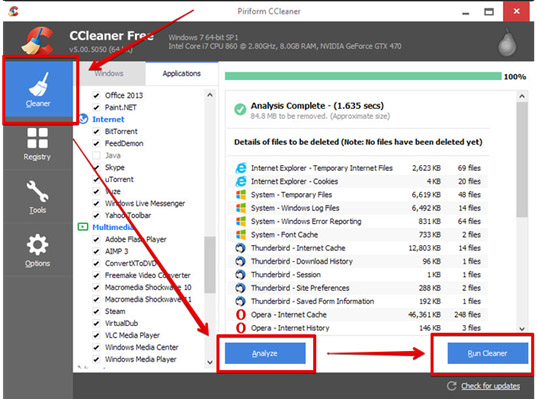Collapse the Internet category header
This screenshot has height=399, width=538.
point(108,119)
